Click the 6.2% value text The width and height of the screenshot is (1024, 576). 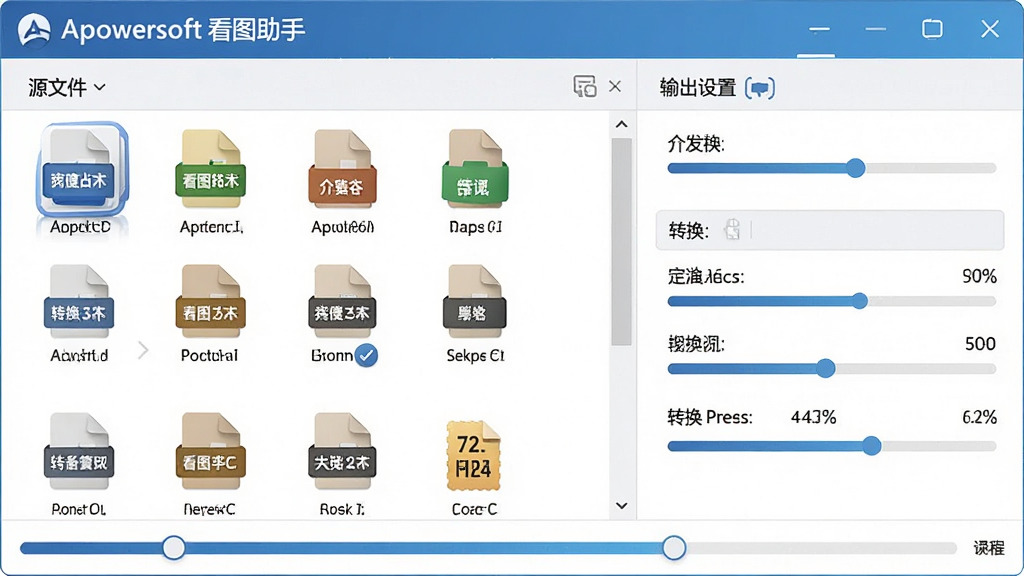(x=979, y=417)
